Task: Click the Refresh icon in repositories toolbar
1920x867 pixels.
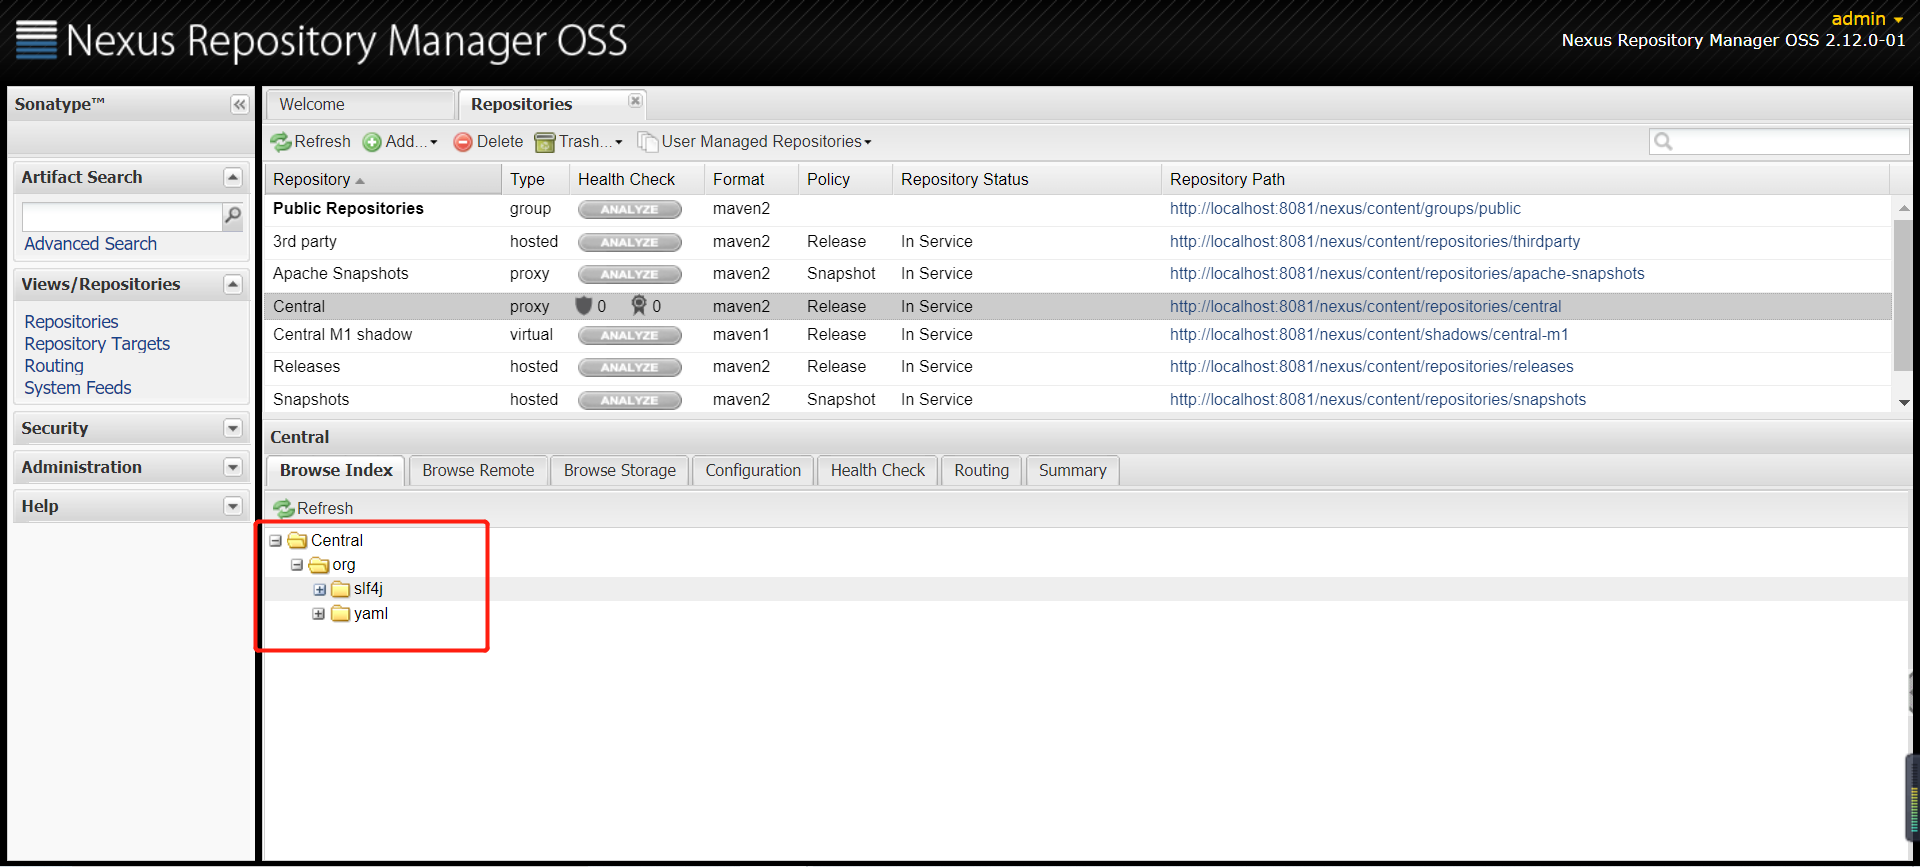Action: click(x=281, y=142)
